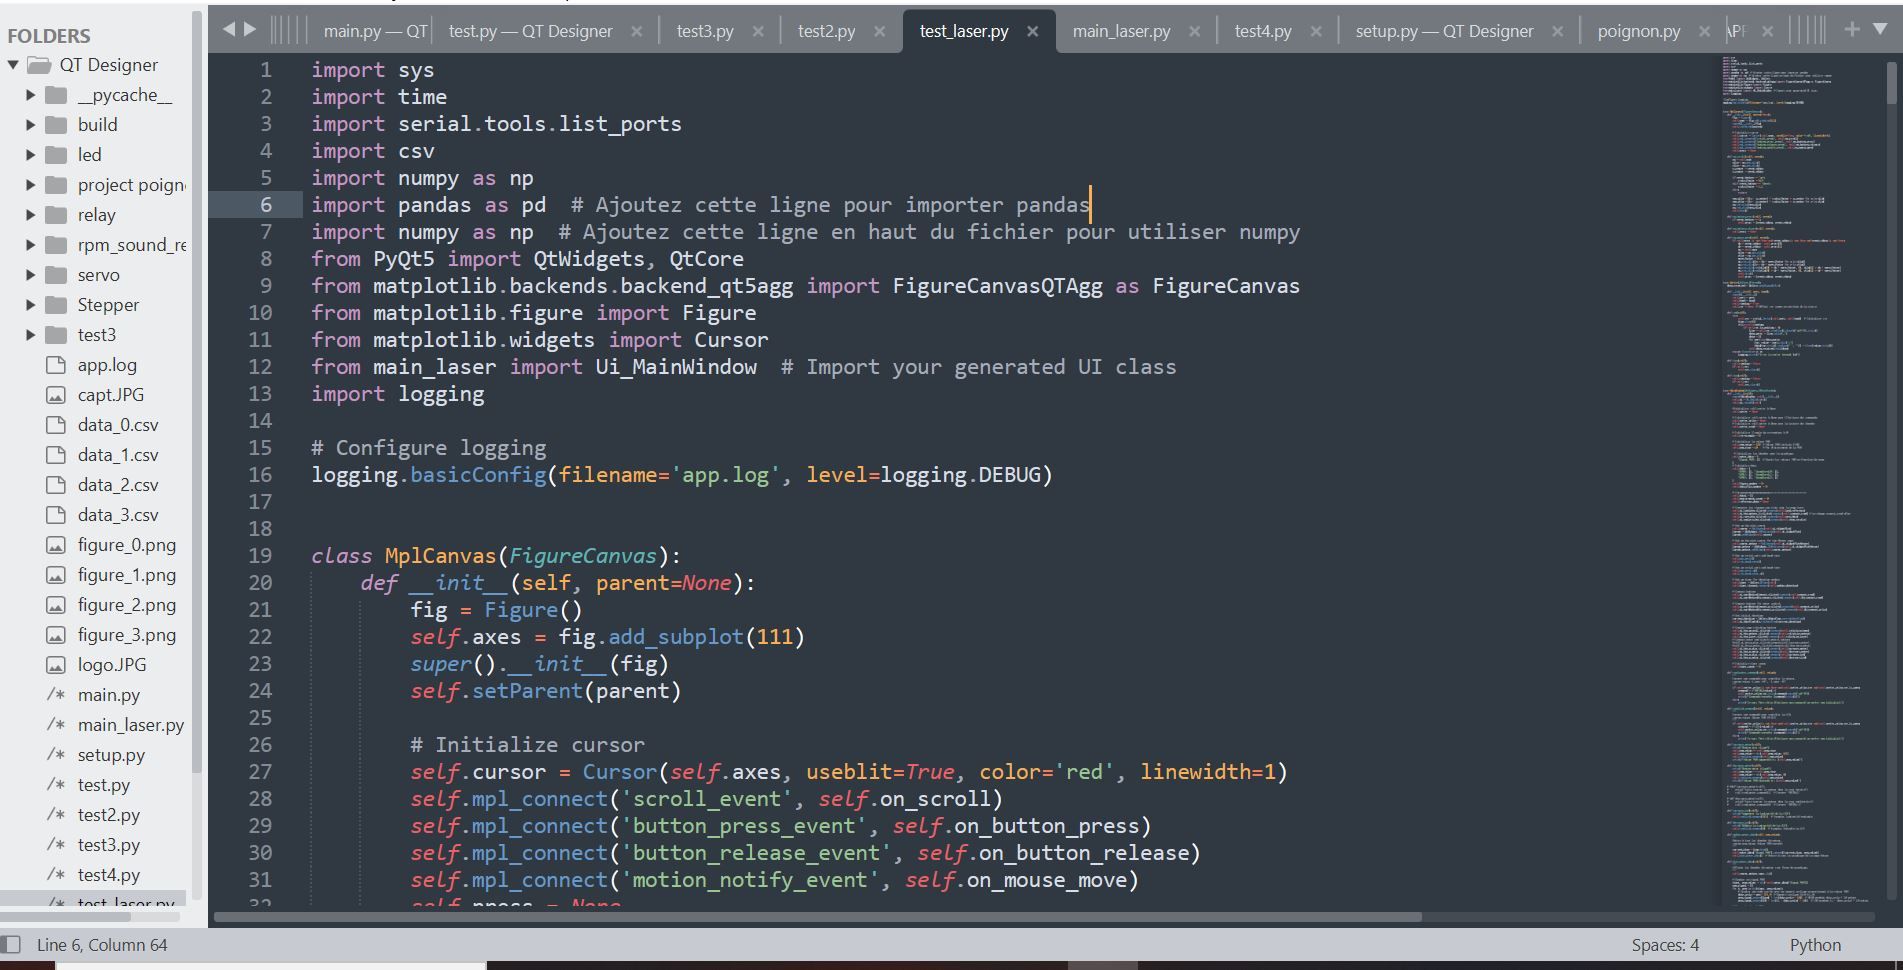Screen dimensions: 1903x970
Task: Click the editor vertical scrollbar
Action: 1891,83
